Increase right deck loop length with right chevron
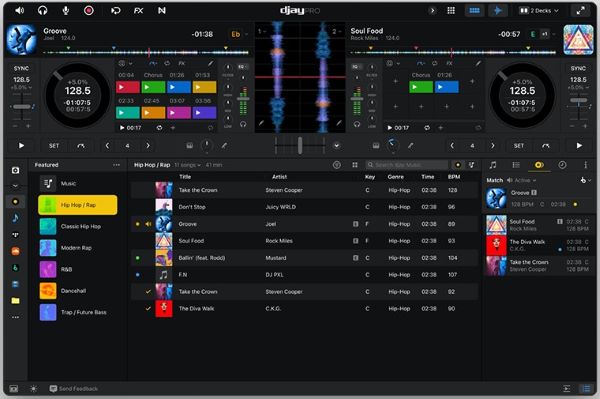The height and width of the screenshot is (399, 600). [492, 146]
